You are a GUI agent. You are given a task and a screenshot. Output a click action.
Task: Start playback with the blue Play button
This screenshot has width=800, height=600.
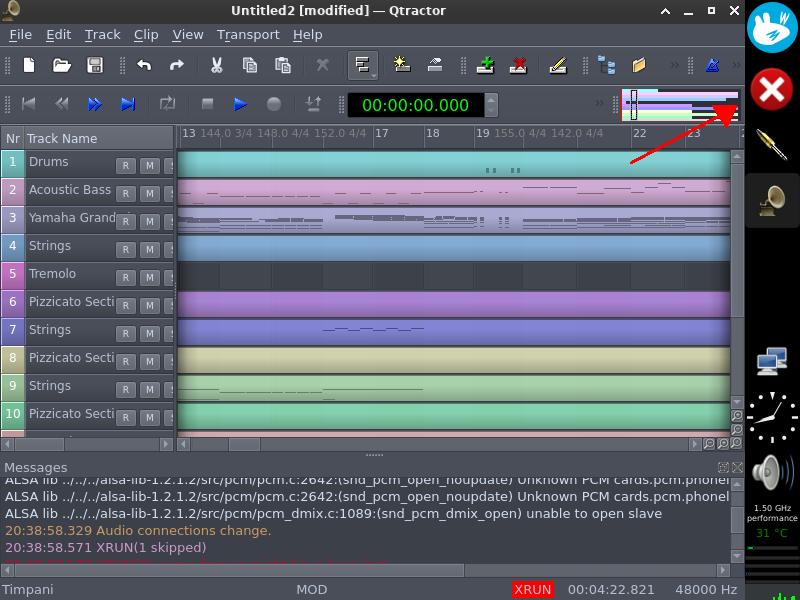click(239, 103)
